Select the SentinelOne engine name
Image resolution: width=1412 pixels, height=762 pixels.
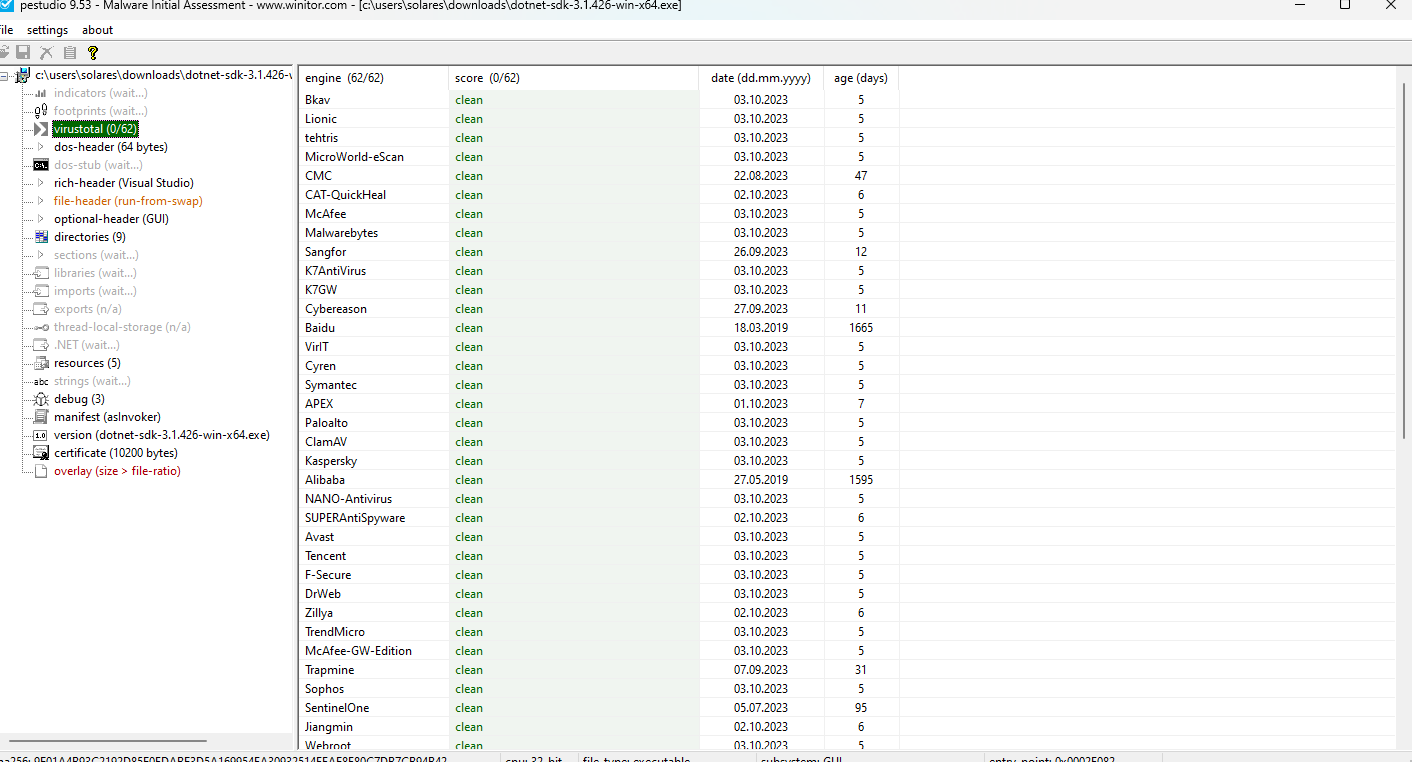pyautogui.click(x=337, y=708)
